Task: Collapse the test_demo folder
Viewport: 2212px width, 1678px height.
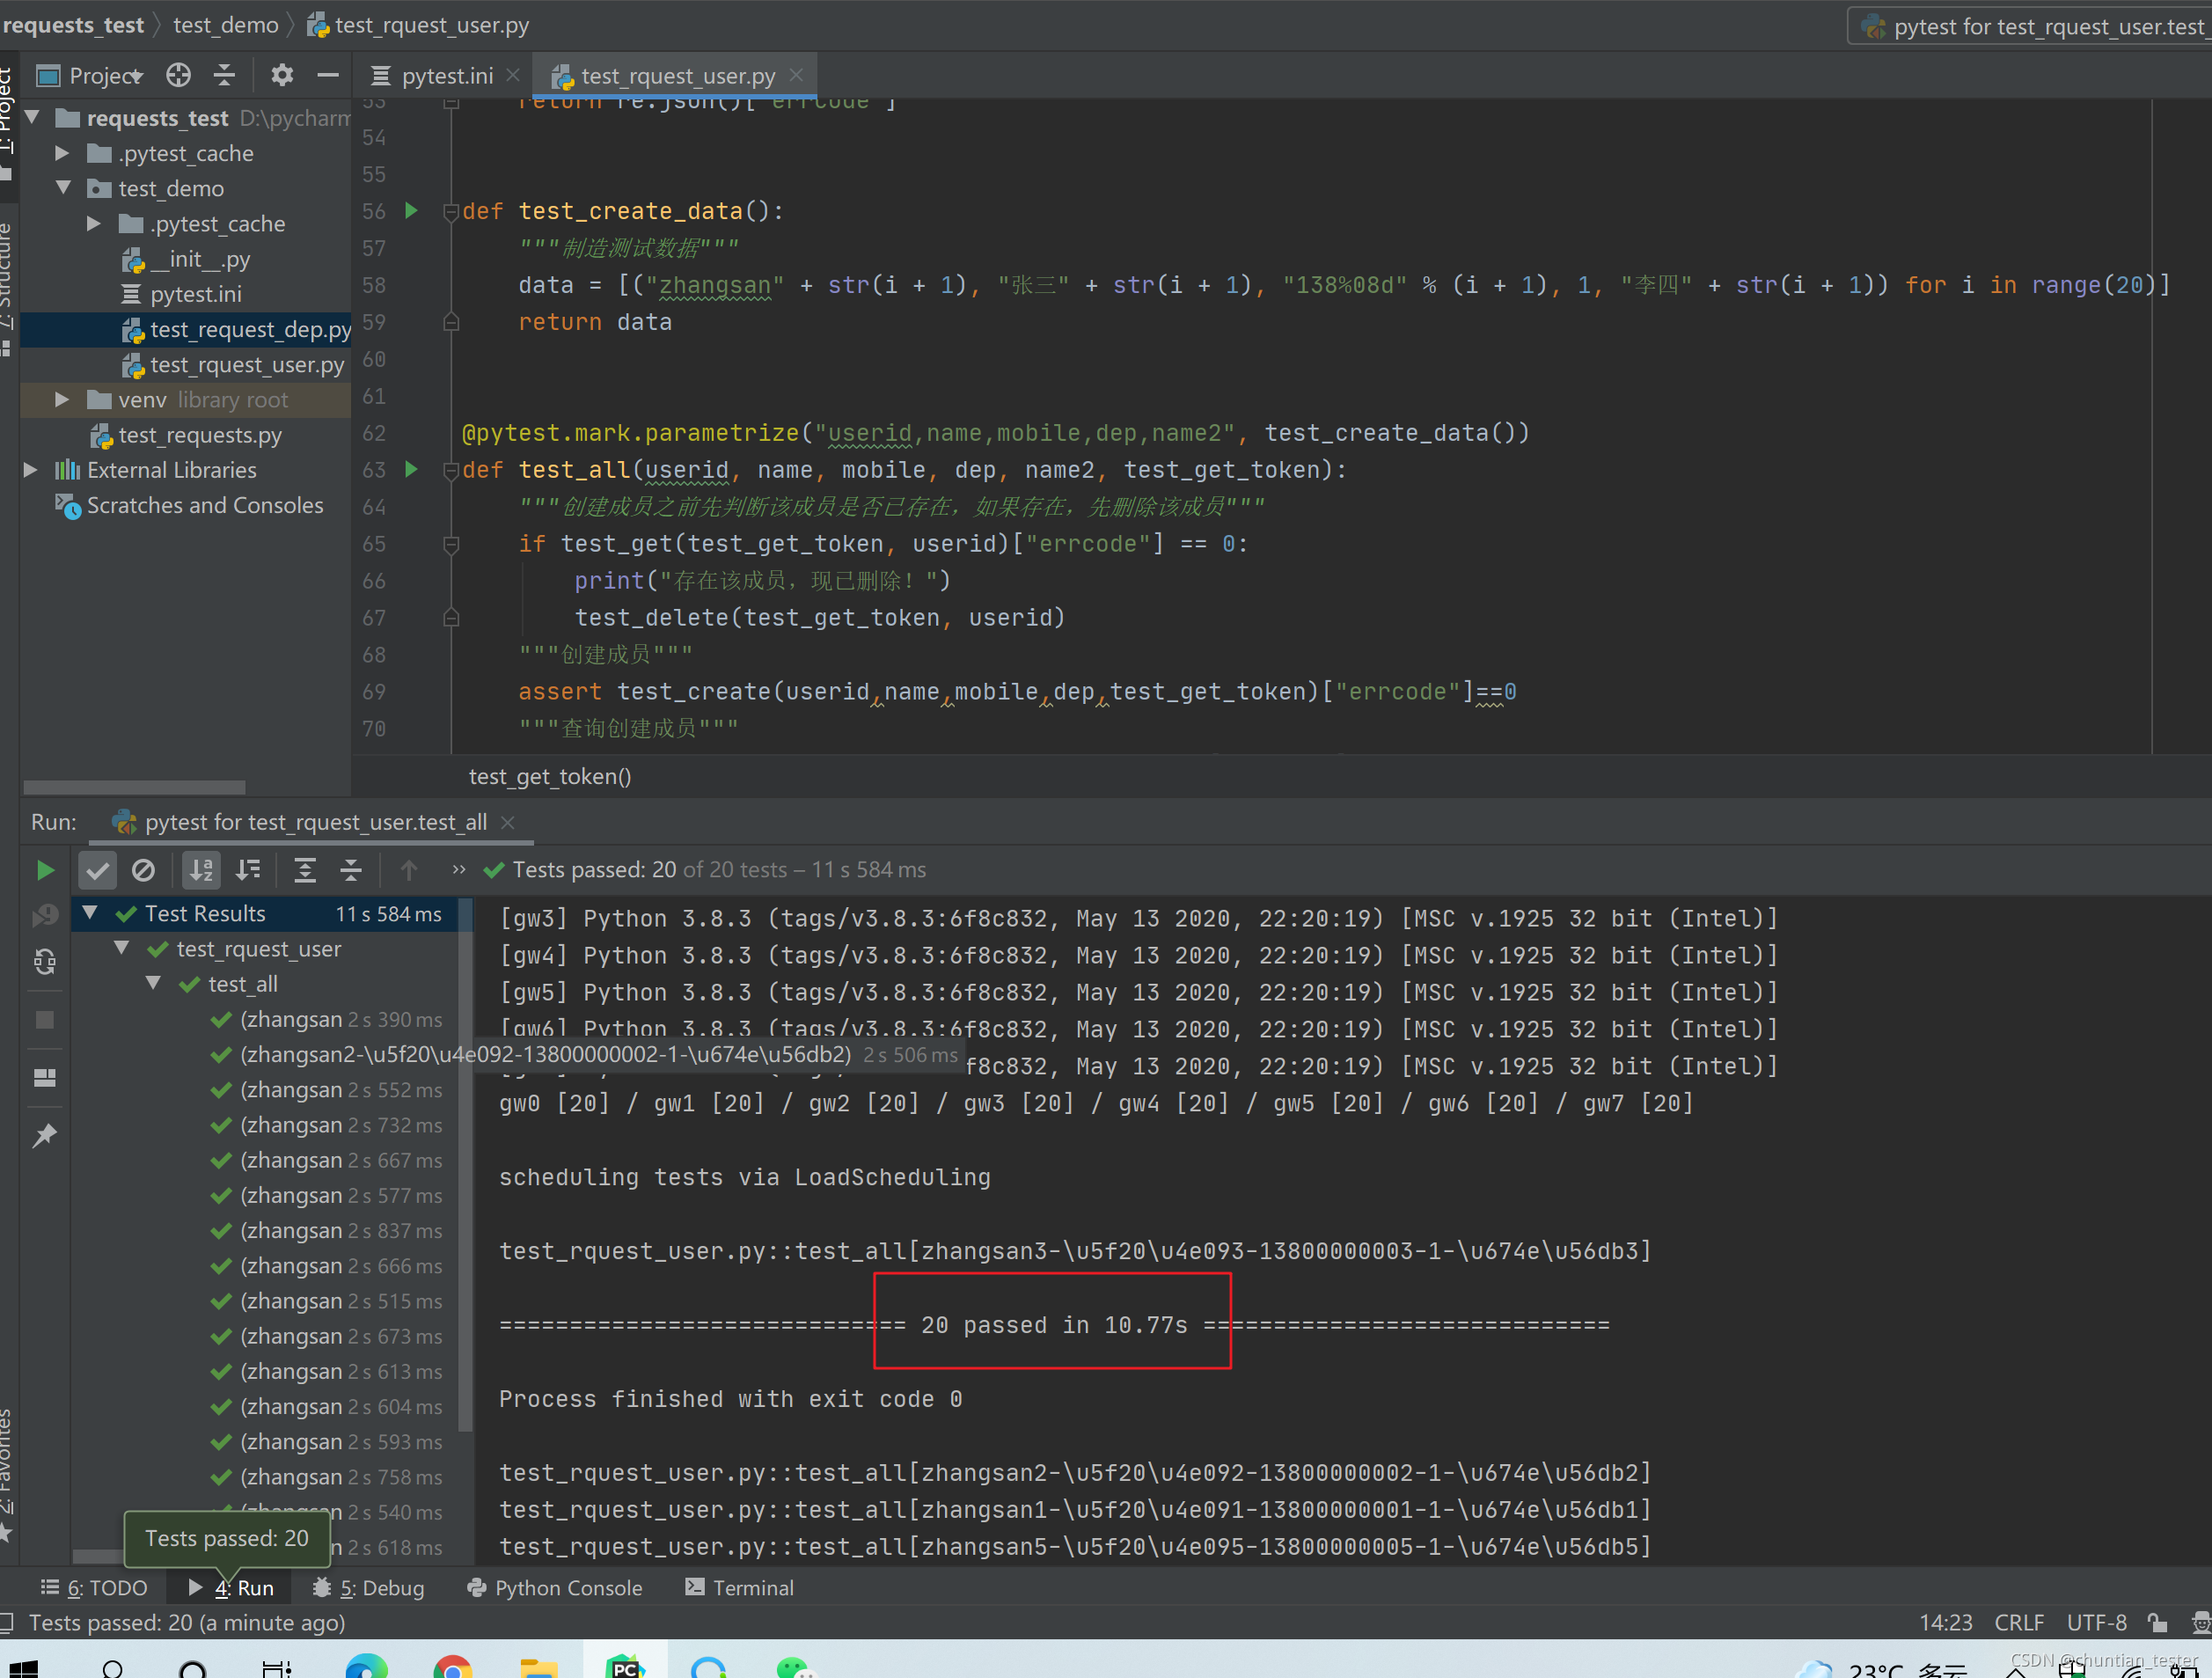Action: [x=63, y=188]
